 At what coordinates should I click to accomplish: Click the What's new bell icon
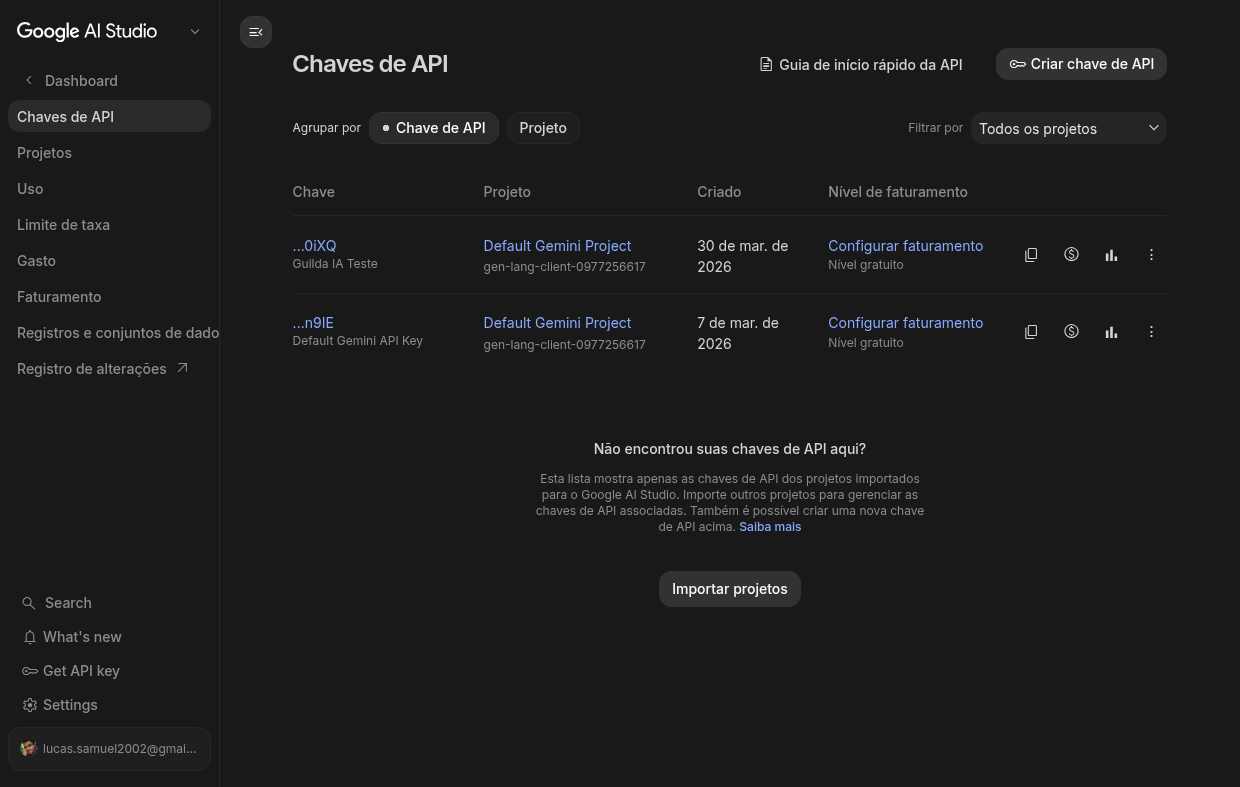click(29, 637)
